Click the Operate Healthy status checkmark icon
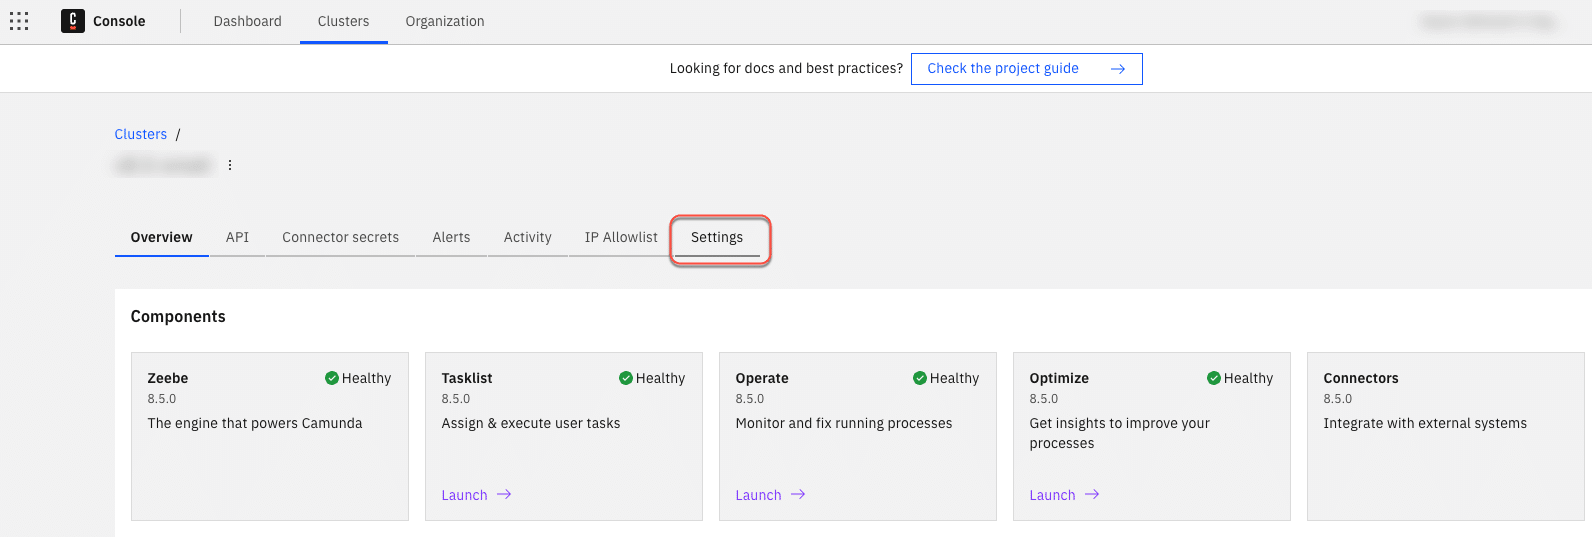Viewport: 1592px width, 537px height. (x=920, y=378)
